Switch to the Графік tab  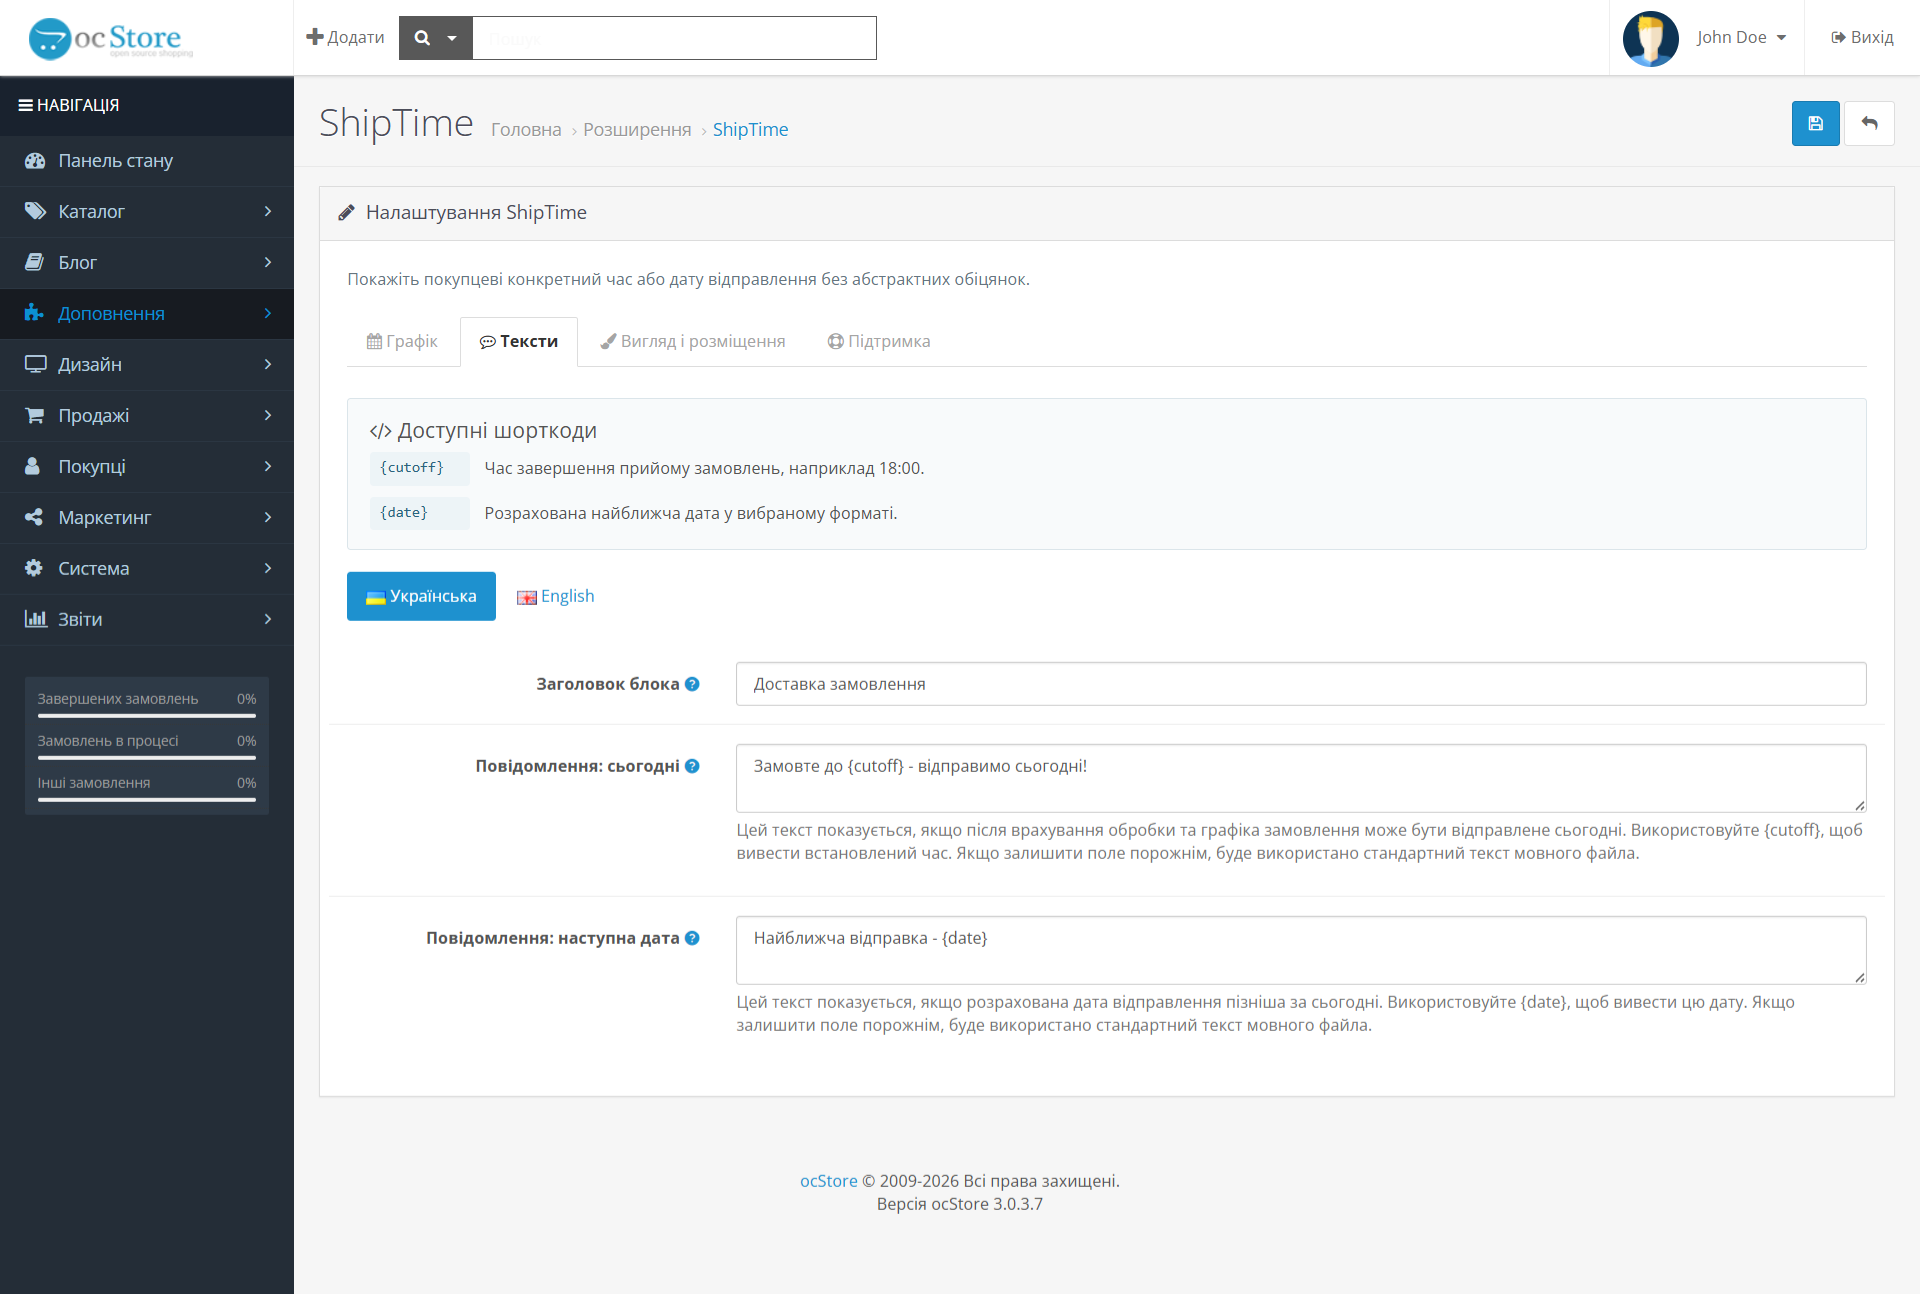point(402,342)
